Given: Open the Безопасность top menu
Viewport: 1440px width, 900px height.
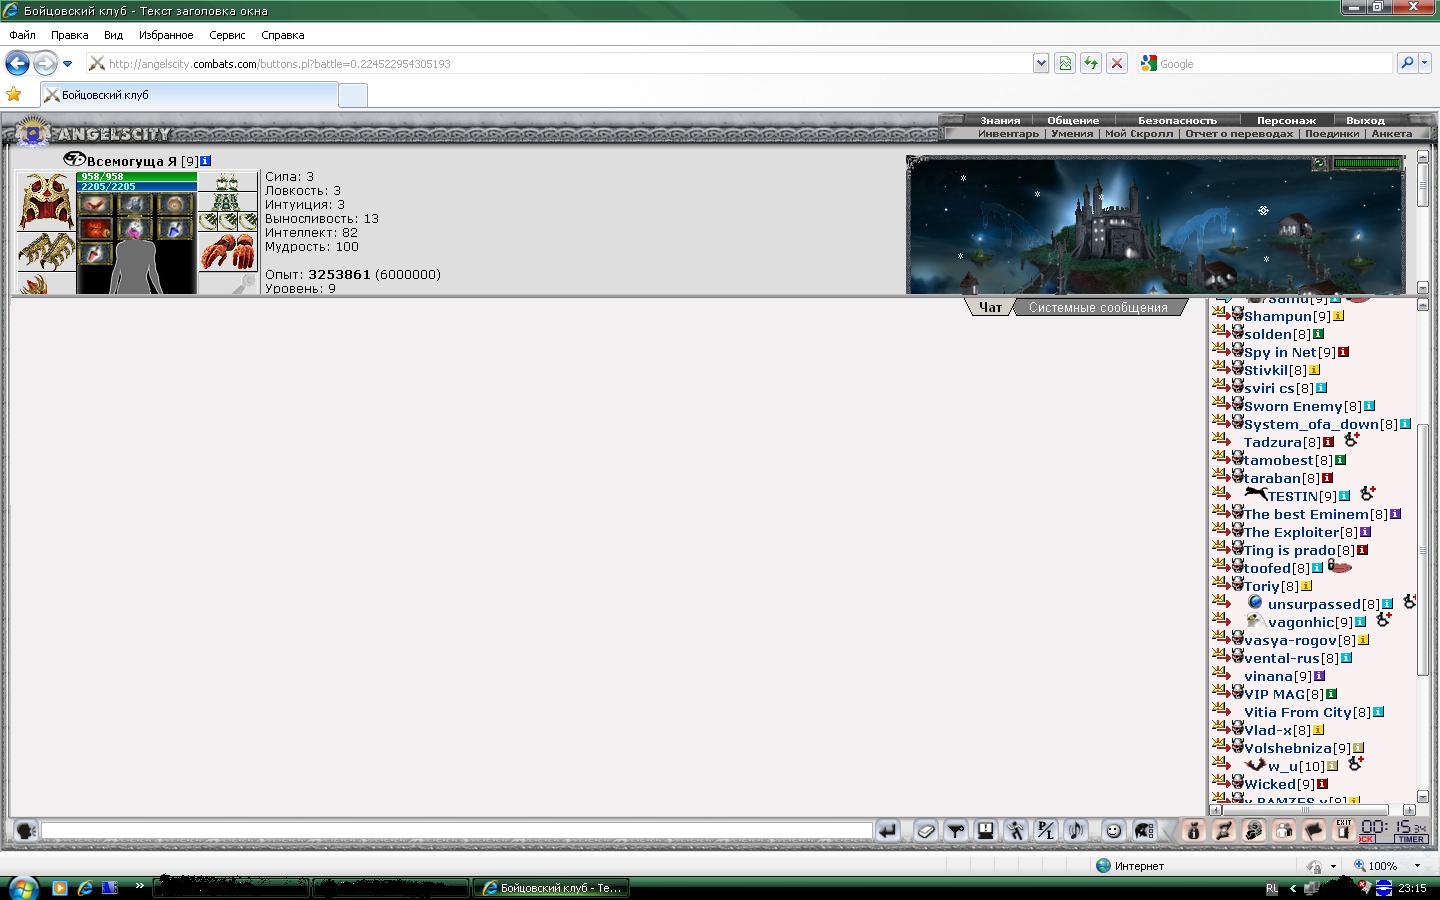Looking at the screenshot, I should [1177, 120].
